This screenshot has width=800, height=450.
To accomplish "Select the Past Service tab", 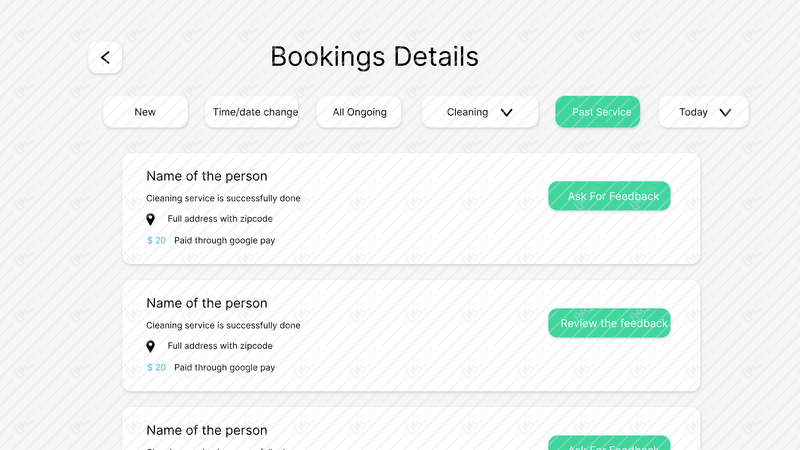I will coord(597,112).
